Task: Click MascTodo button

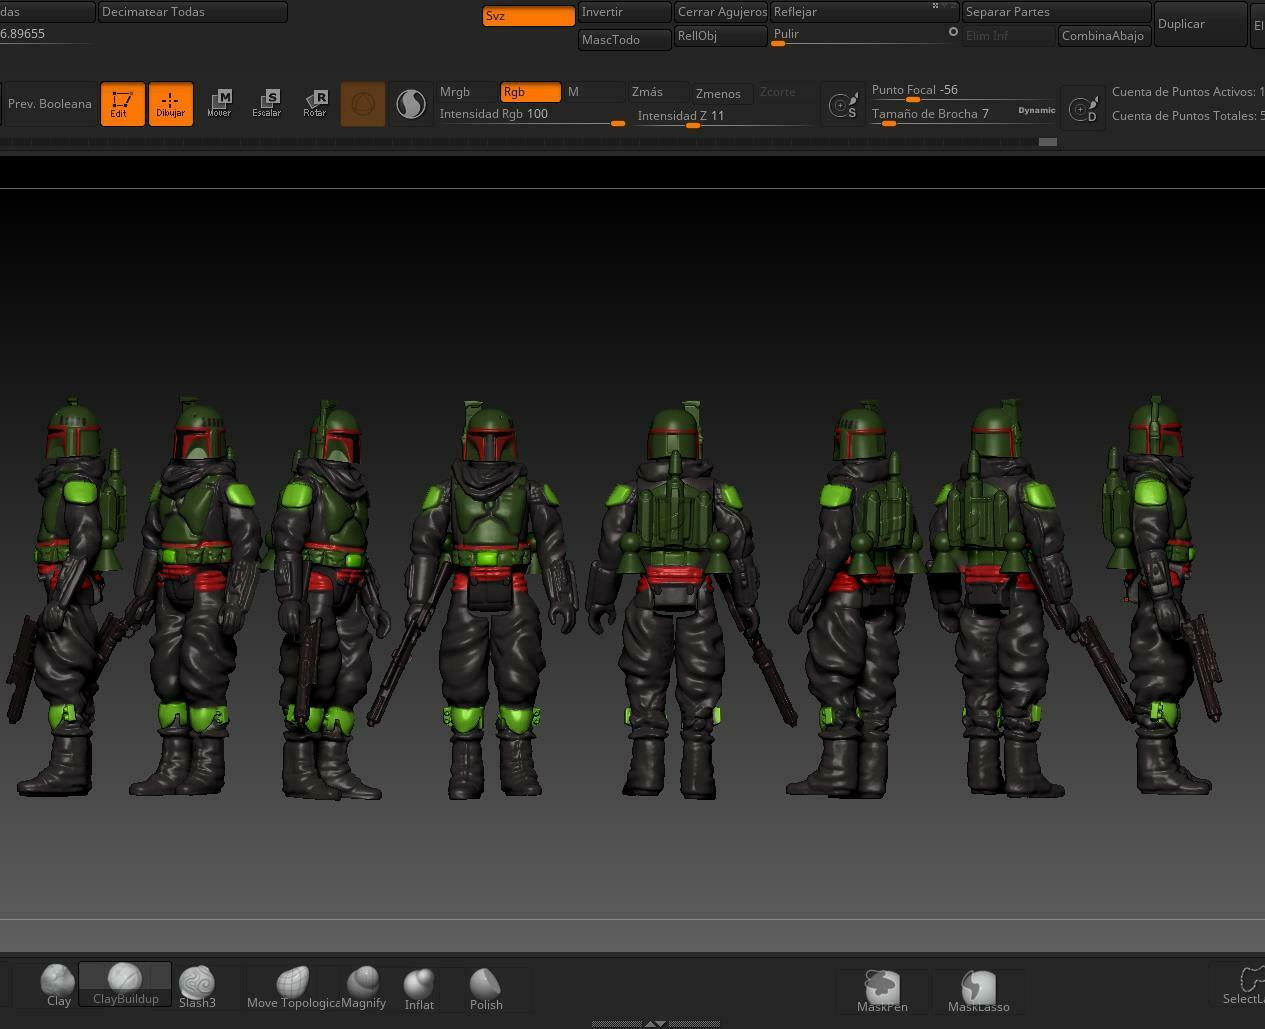Action: [x=624, y=40]
